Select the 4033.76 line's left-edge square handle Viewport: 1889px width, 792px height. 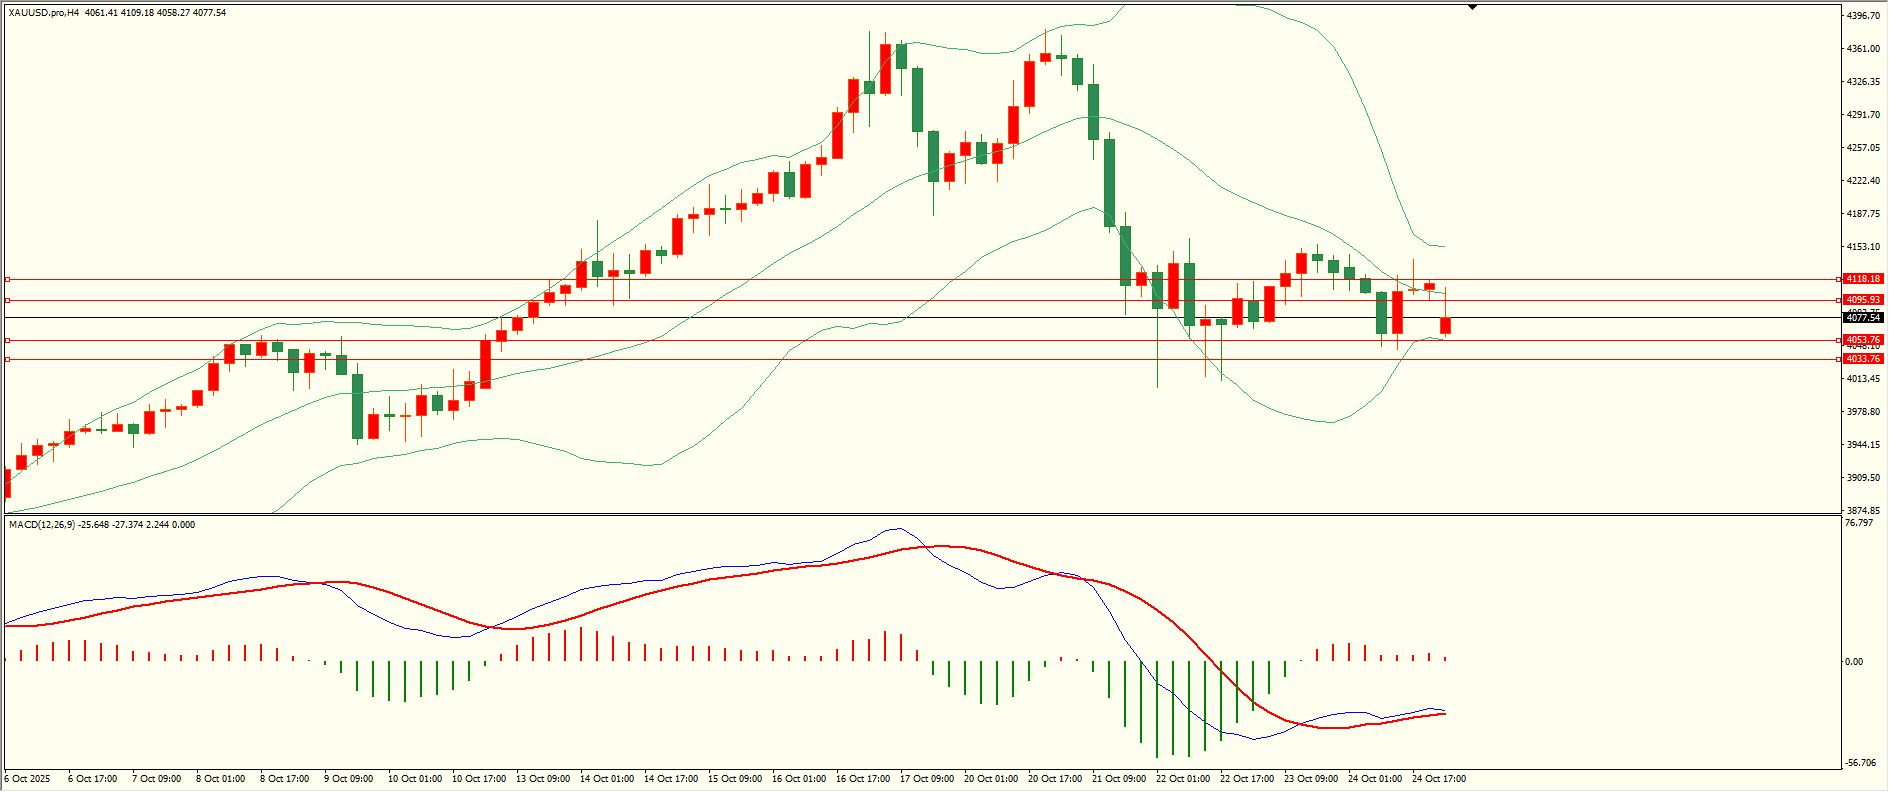pyautogui.click(x=7, y=359)
